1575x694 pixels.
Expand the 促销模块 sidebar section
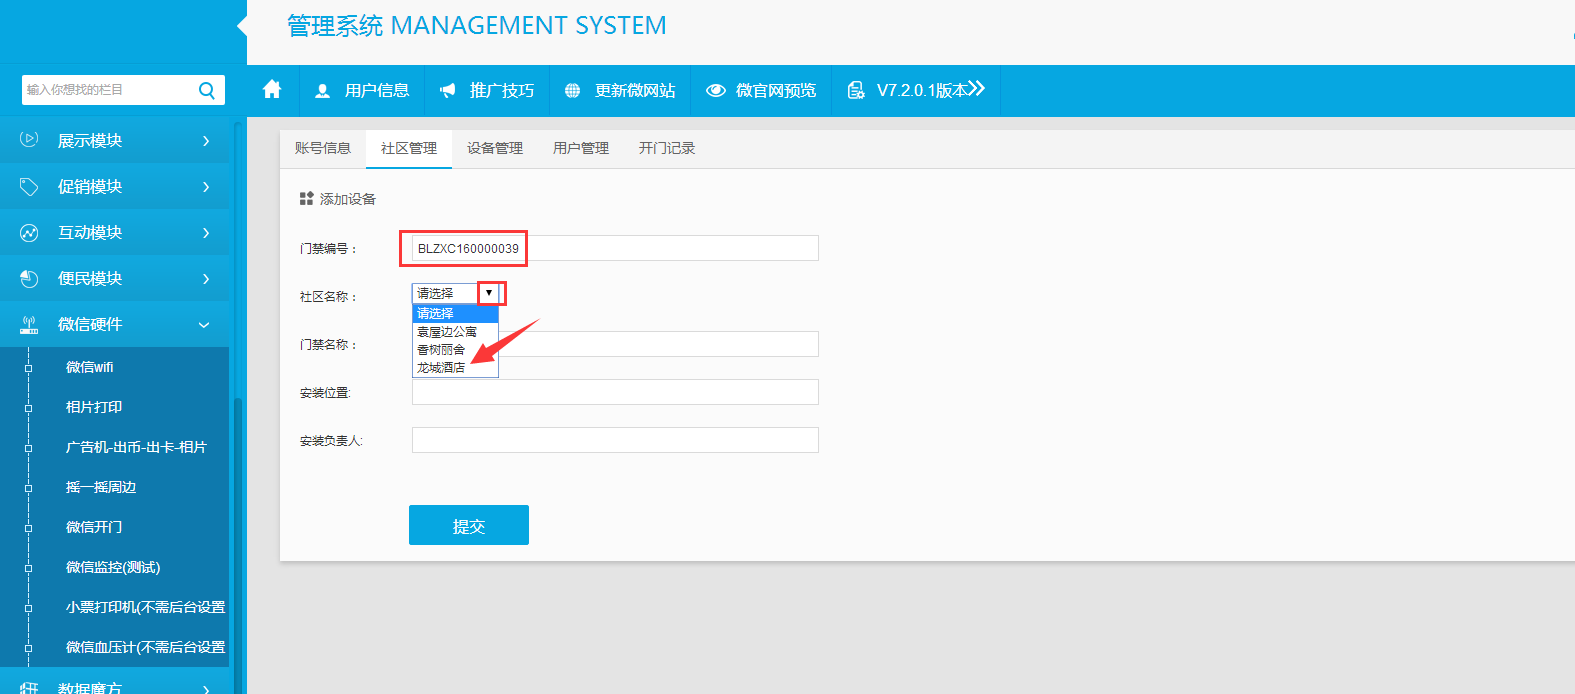[206, 187]
